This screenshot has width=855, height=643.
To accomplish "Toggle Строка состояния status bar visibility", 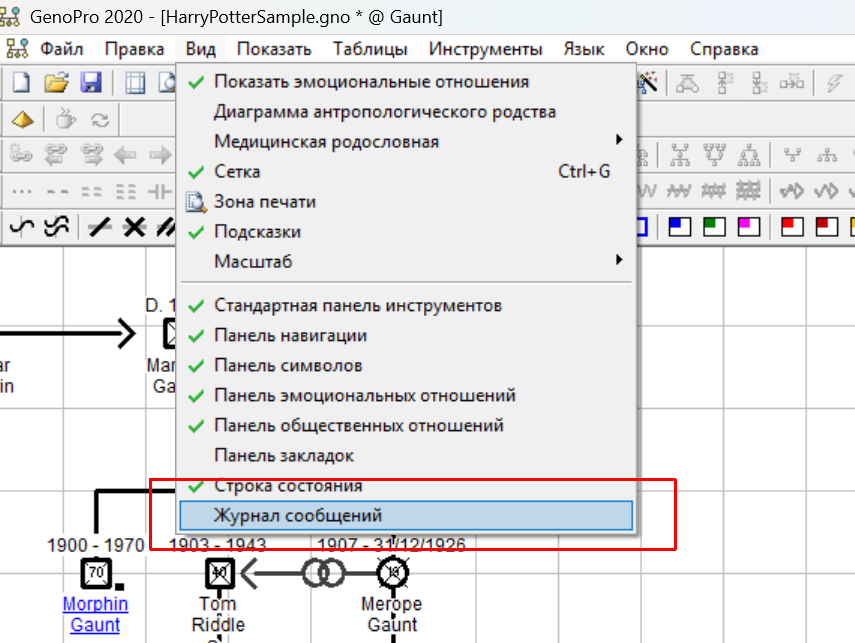I will pos(288,486).
